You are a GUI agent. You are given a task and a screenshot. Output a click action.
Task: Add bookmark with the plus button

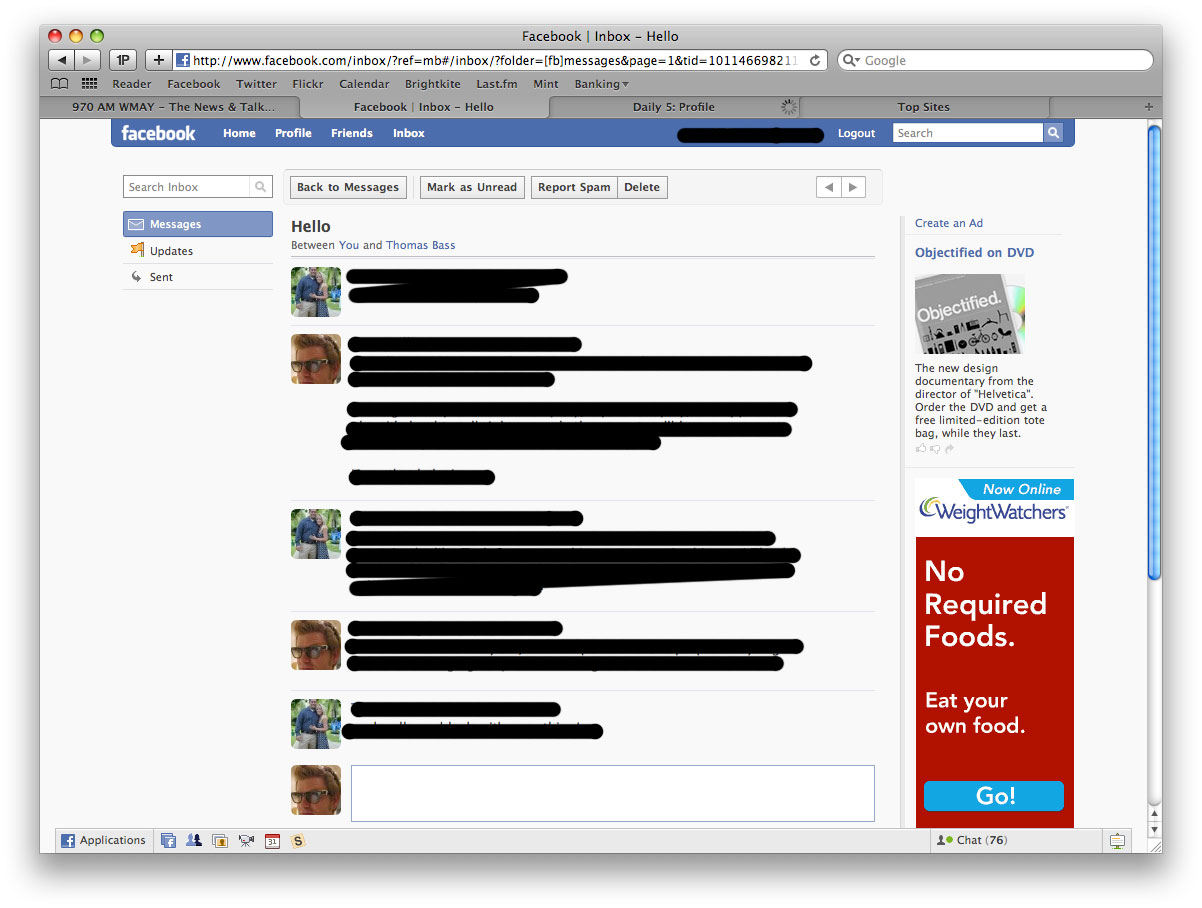(158, 60)
